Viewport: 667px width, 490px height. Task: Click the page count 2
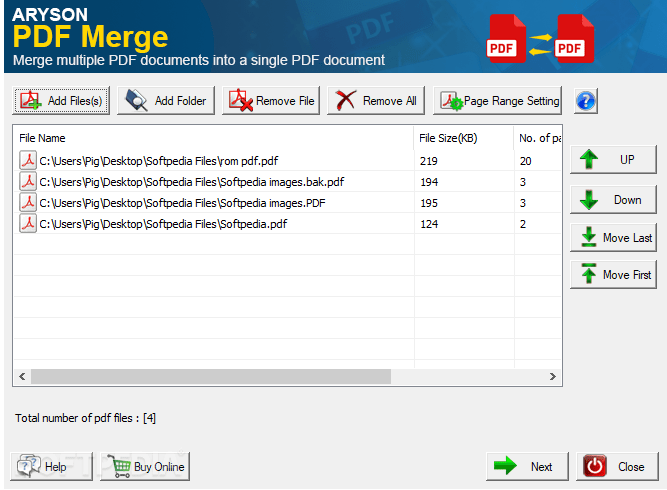pyautogui.click(x=523, y=224)
